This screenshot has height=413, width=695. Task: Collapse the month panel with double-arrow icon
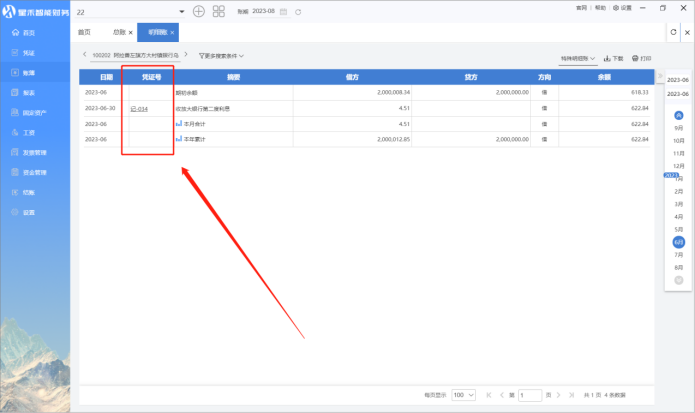pos(659,77)
